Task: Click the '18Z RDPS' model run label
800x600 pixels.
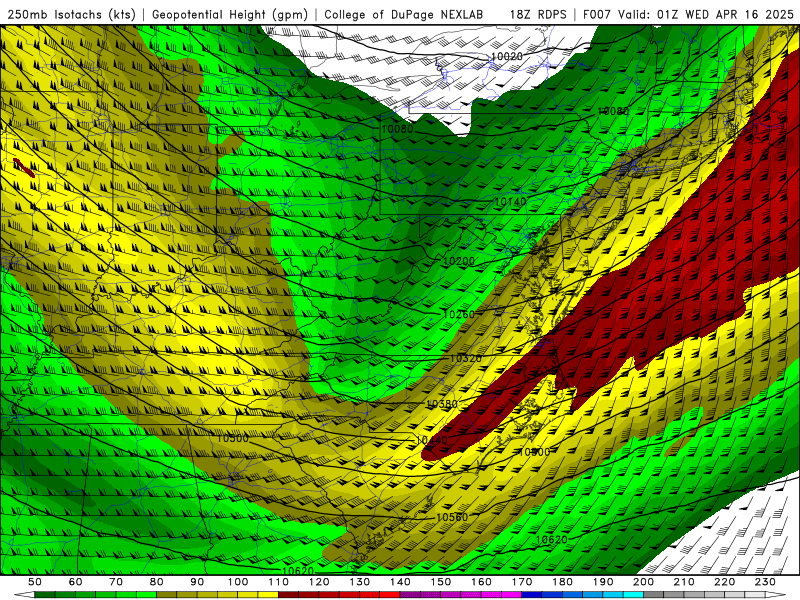Action: click(x=538, y=15)
